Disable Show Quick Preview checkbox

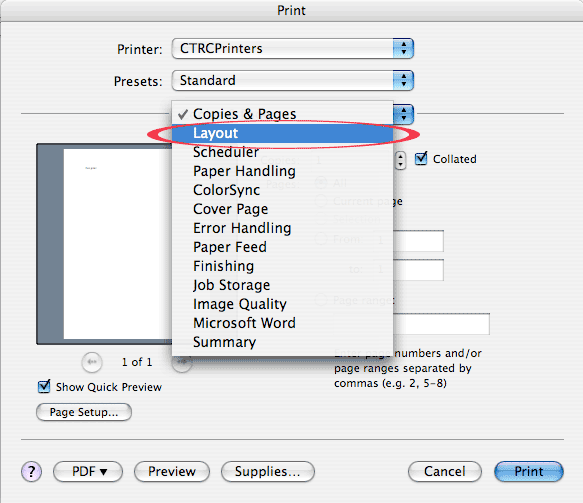[x=44, y=387]
